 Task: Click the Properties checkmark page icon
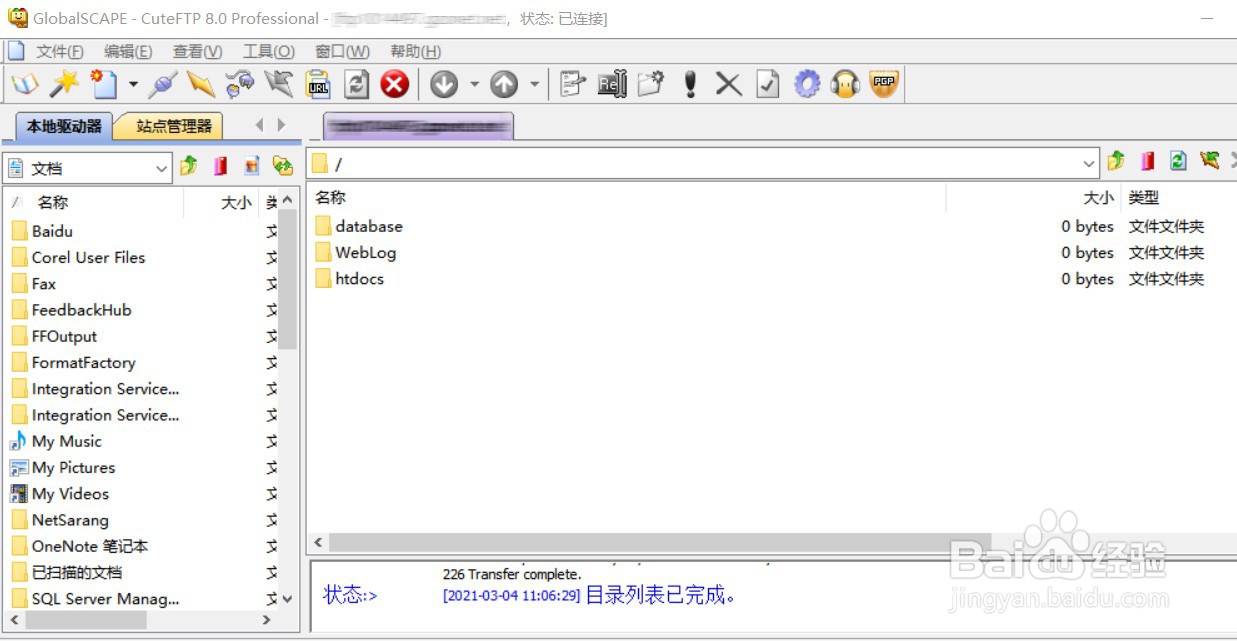click(767, 84)
